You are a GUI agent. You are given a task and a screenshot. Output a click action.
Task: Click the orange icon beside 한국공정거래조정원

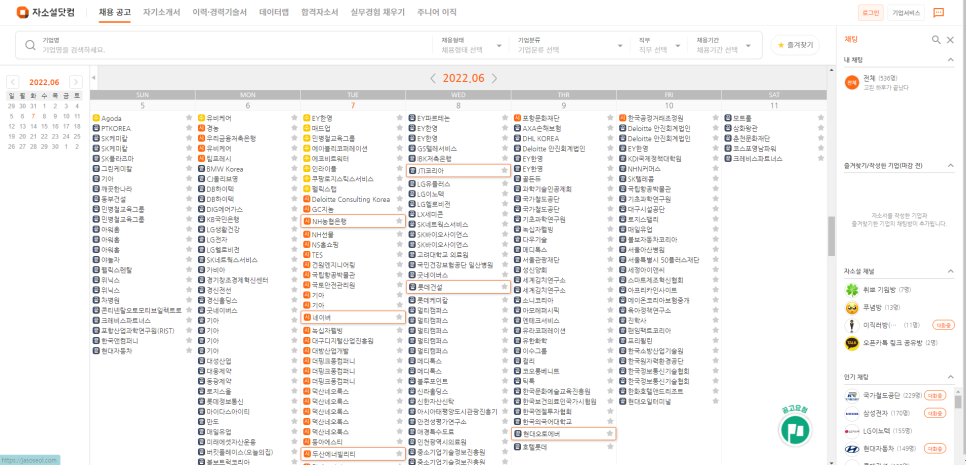click(x=623, y=118)
